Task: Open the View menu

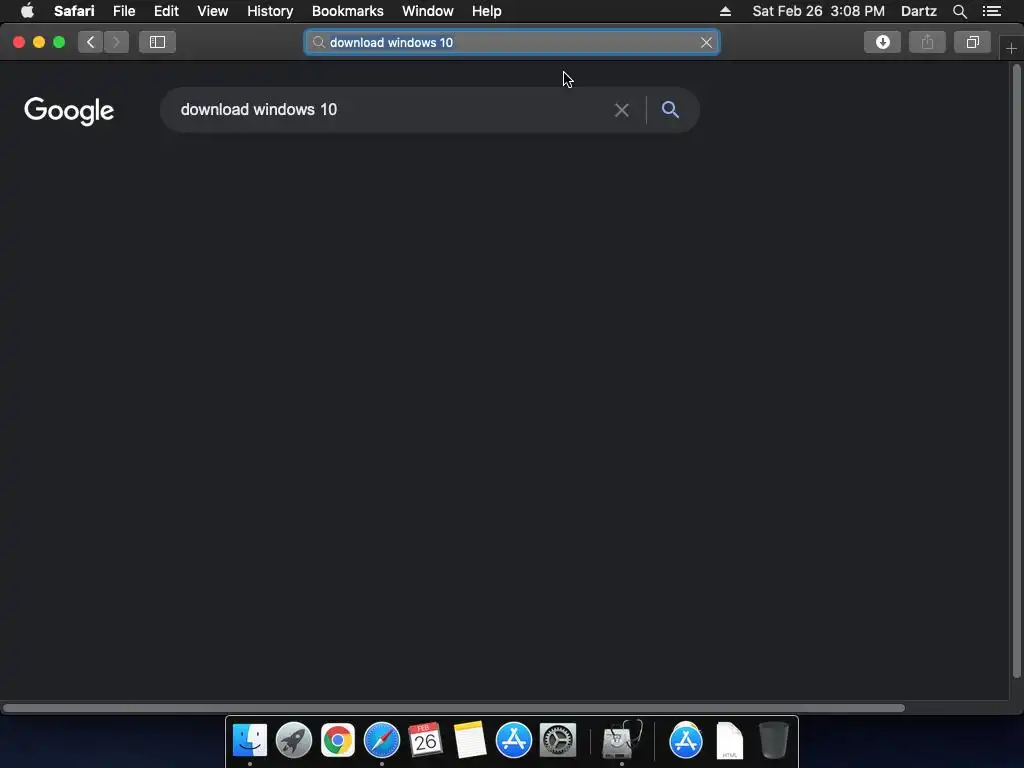Action: click(212, 11)
